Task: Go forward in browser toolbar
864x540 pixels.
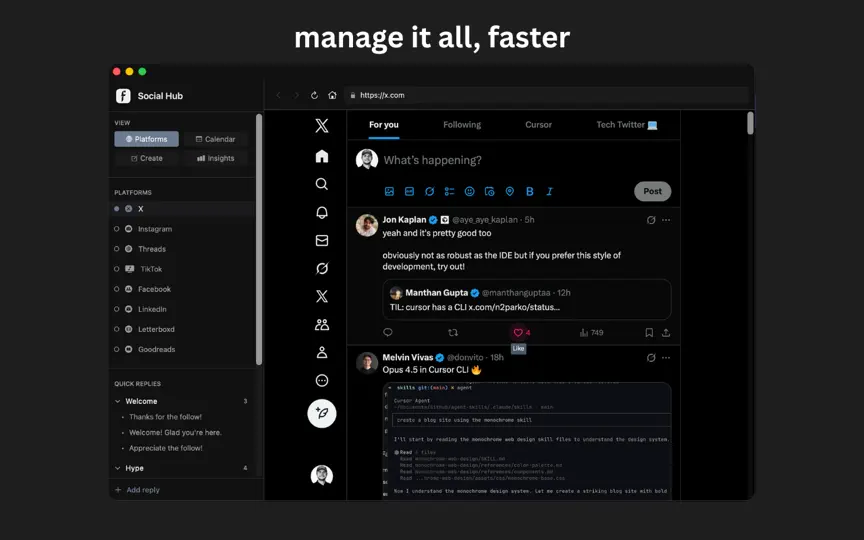Action: (x=296, y=95)
